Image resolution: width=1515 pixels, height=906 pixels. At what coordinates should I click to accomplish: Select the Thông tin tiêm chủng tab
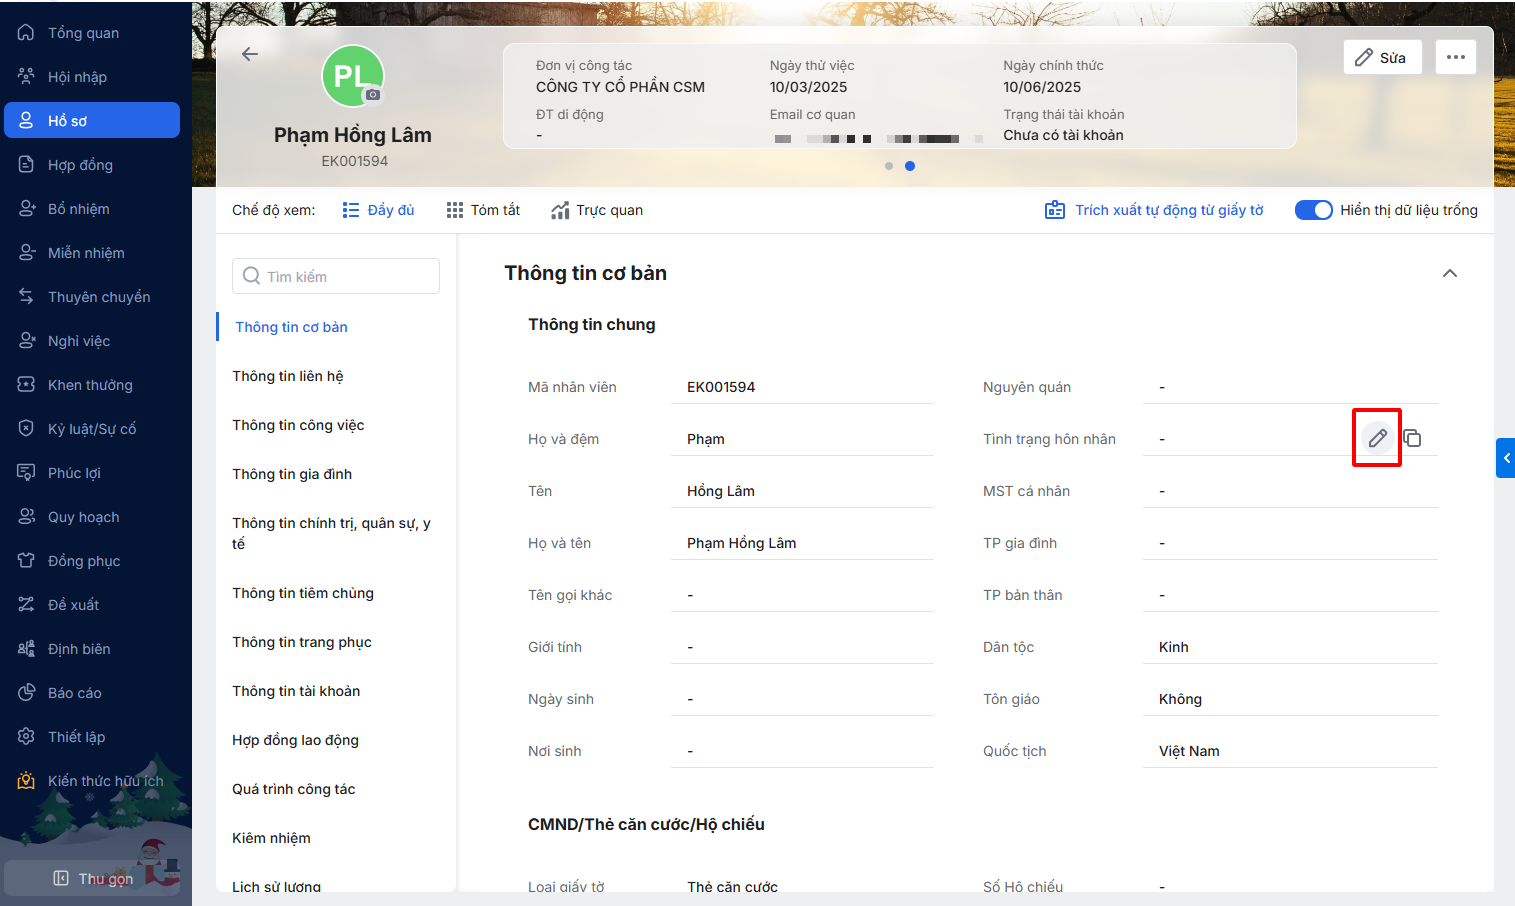coord(303,593)
